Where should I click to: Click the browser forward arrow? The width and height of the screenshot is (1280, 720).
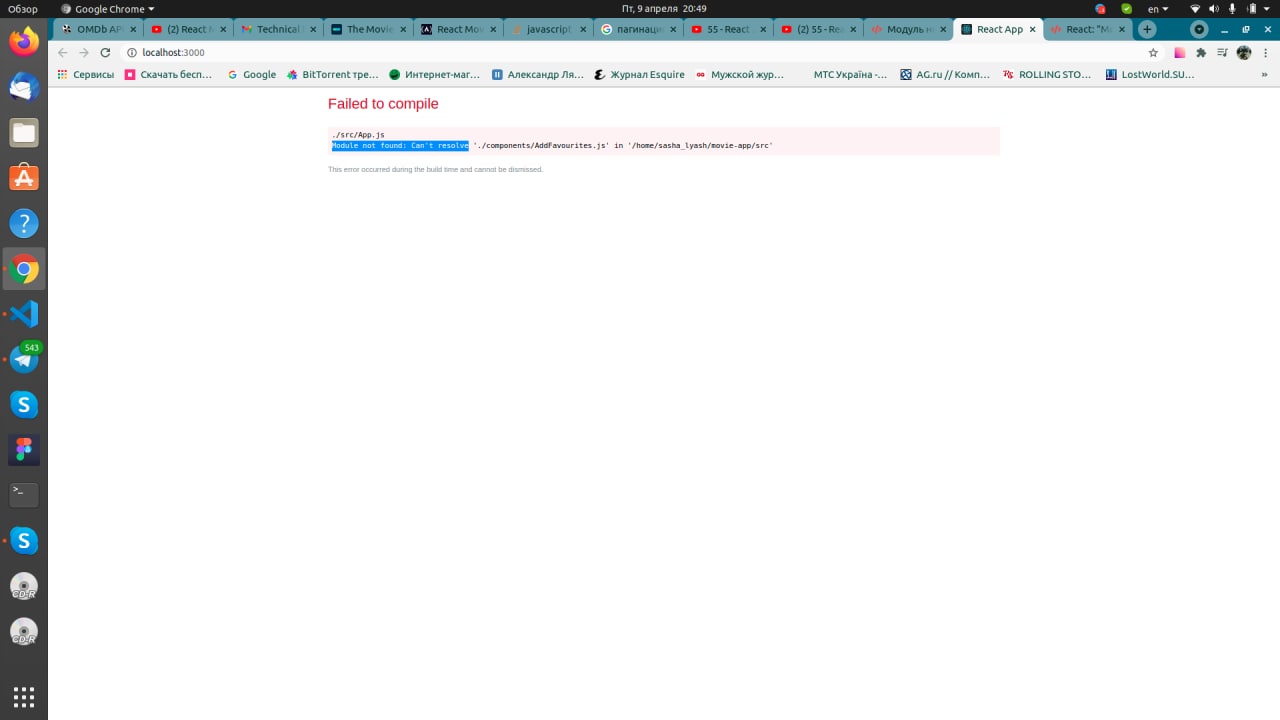click(x=84, y=52)
